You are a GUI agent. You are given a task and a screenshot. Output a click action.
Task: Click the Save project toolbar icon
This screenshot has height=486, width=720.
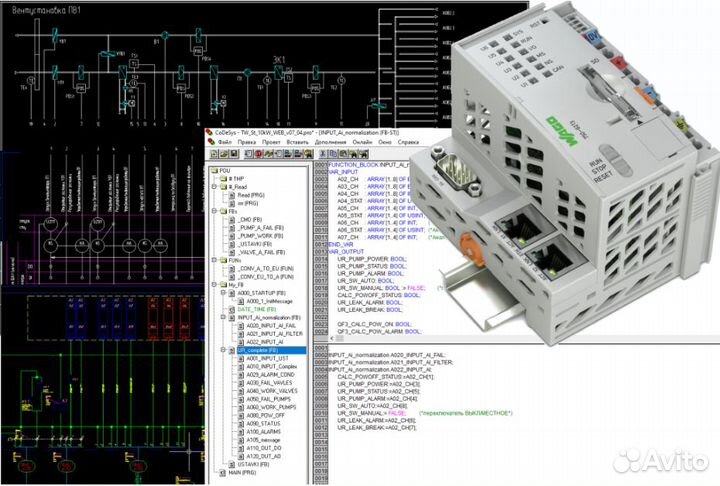coord(232,155)
